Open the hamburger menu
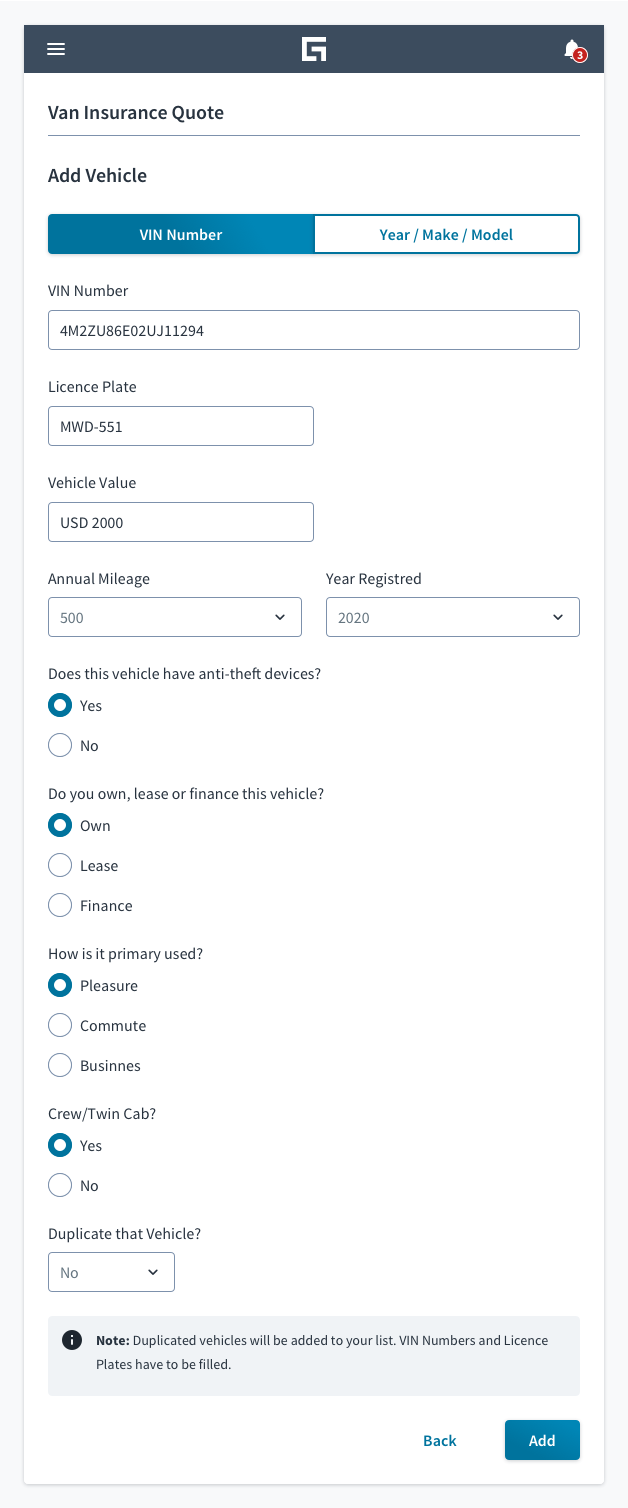Image resolution: width=628 pixels, height=1508 pixels. click(x=56, y=49)
